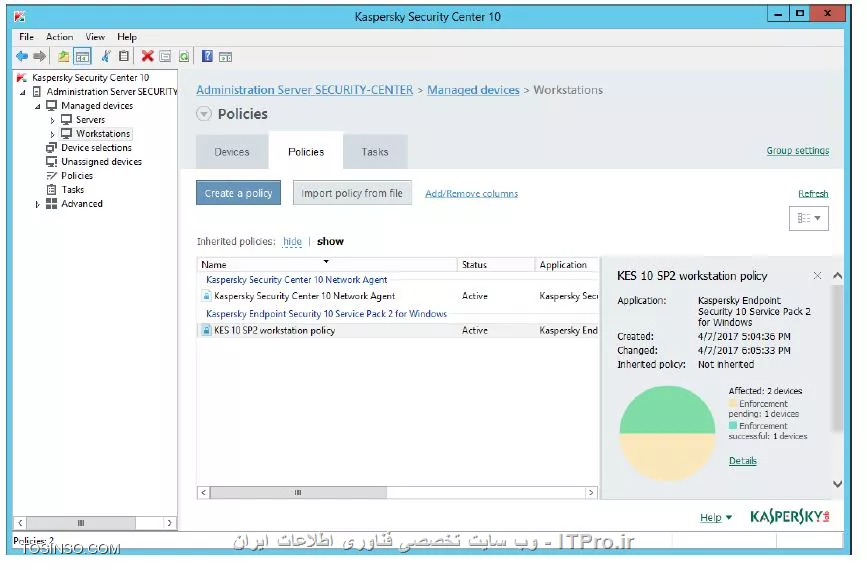Image resolution: width=867 pixels, height=570 pixels.
Task: Open the Add/Remove columns link
Action: (471, 194)
